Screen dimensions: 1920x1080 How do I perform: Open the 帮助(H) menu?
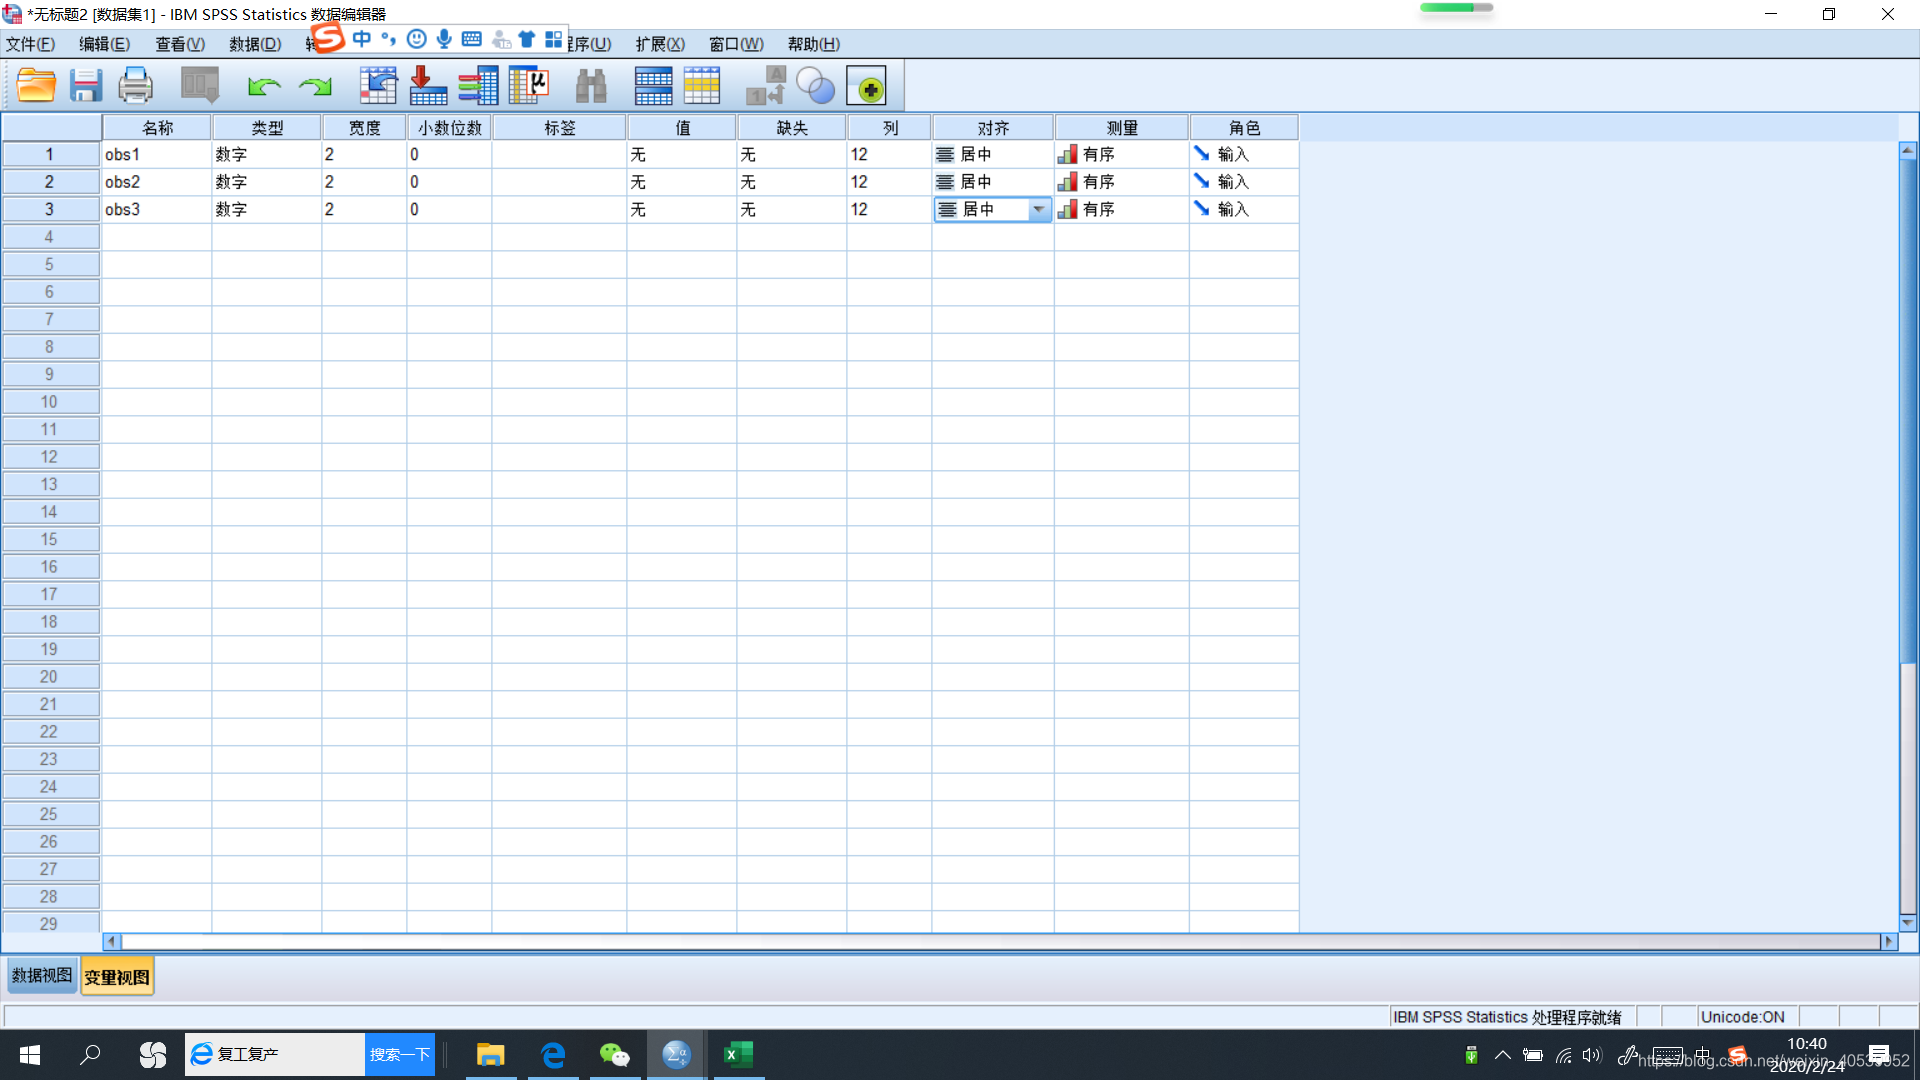tap(813, 44)
